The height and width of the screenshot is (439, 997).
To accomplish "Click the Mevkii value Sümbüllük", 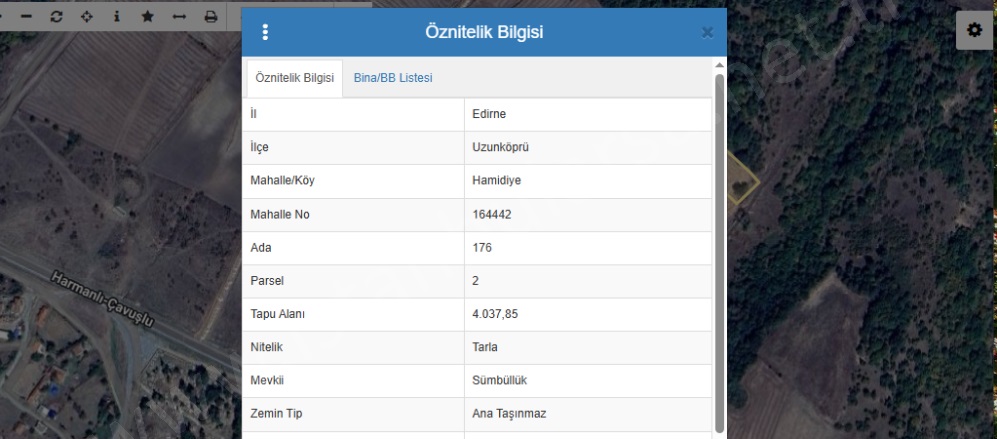I will coord(499,380).
